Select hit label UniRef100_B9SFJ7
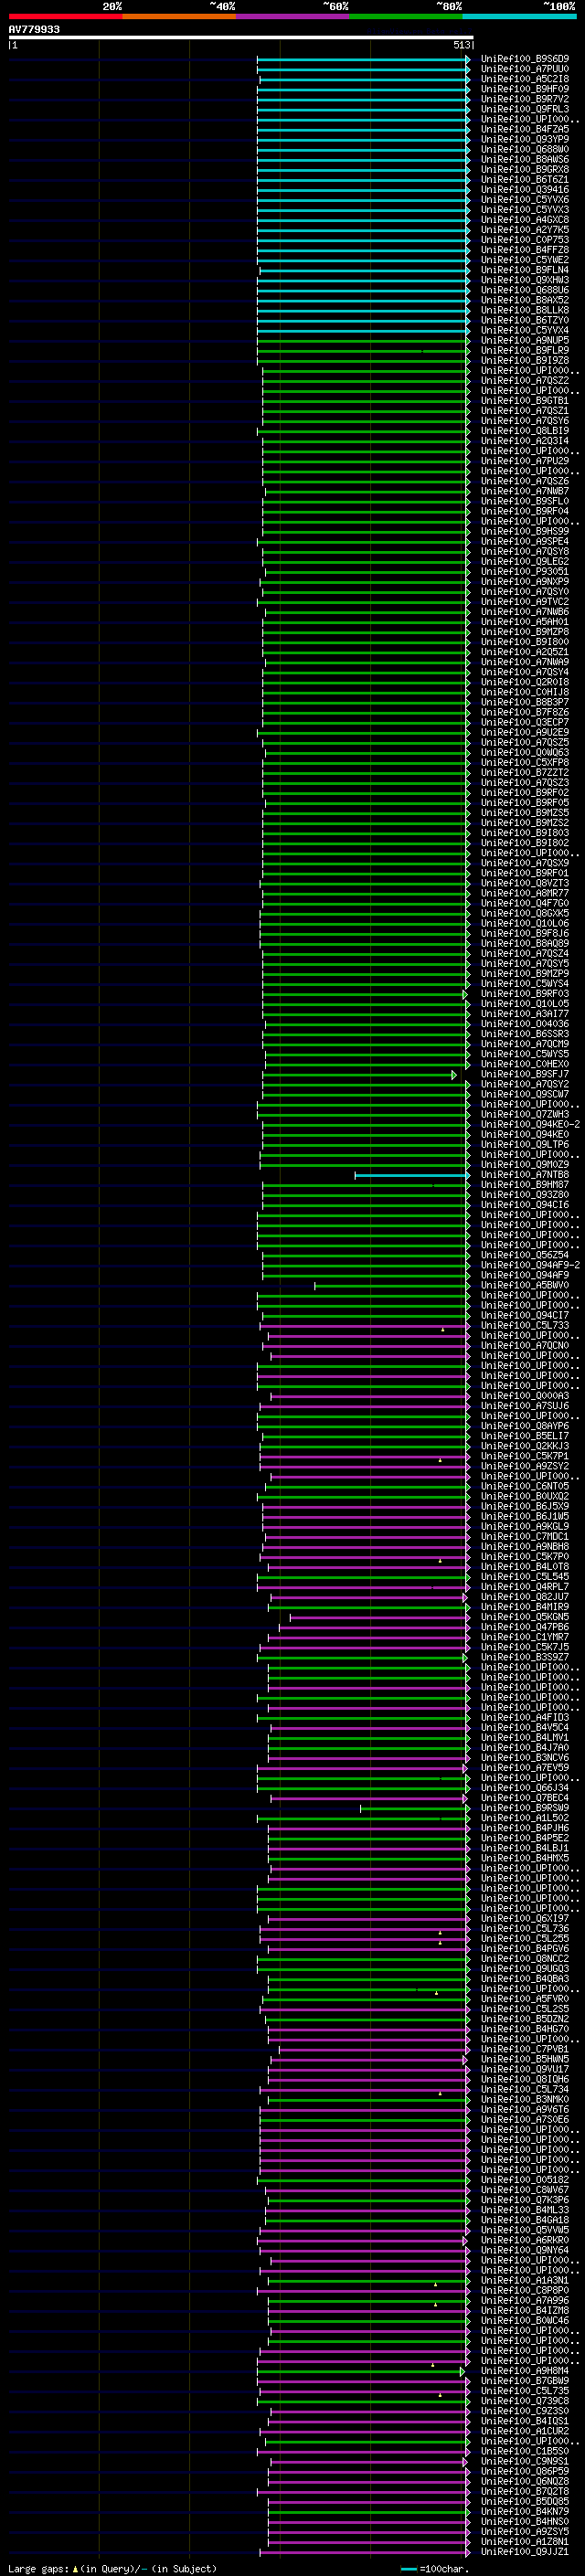 (x=525, y=1075)
